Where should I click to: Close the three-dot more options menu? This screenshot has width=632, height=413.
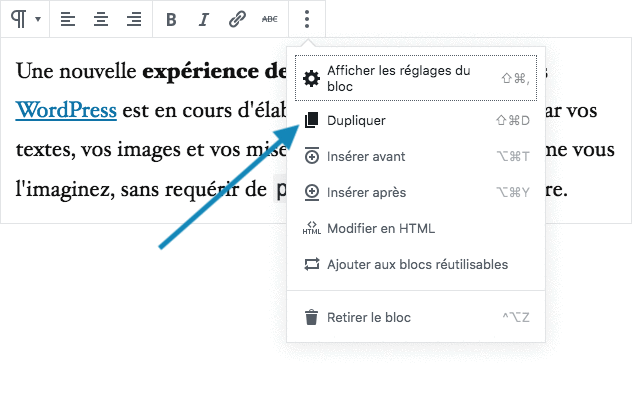(x=308, y=19)
